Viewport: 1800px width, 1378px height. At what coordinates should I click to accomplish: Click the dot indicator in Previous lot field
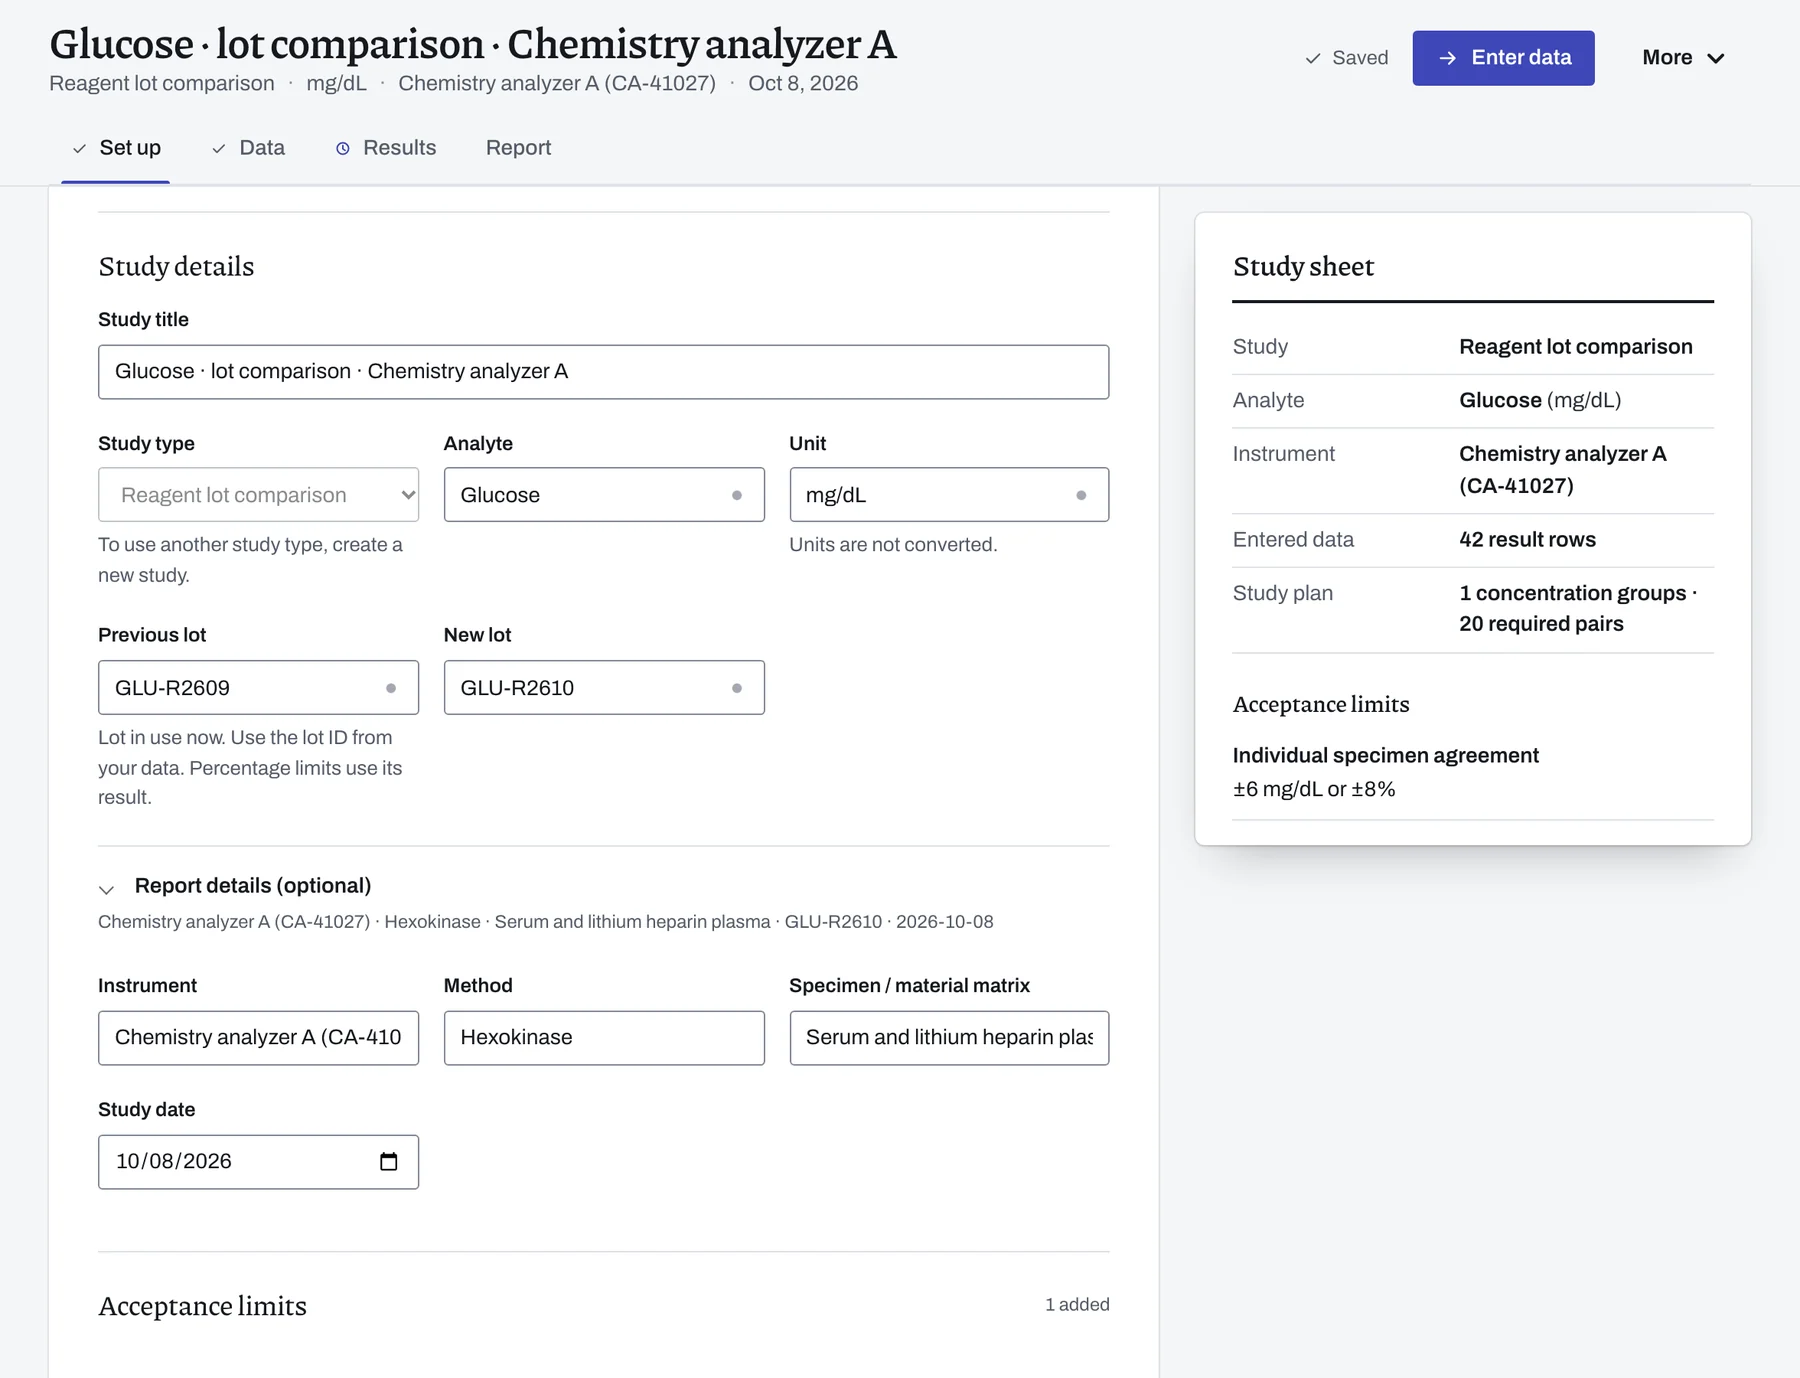coord(391,688)
